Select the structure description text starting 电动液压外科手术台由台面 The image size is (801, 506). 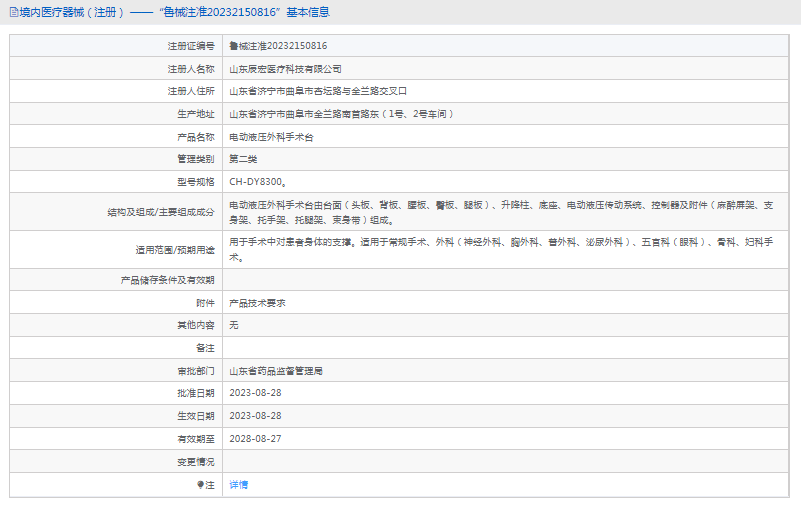click(x=501, y=212)
